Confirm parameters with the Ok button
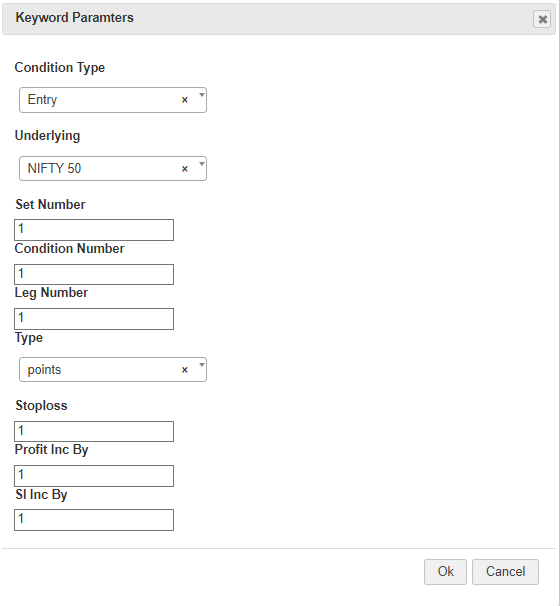 (x=445, y=572)
